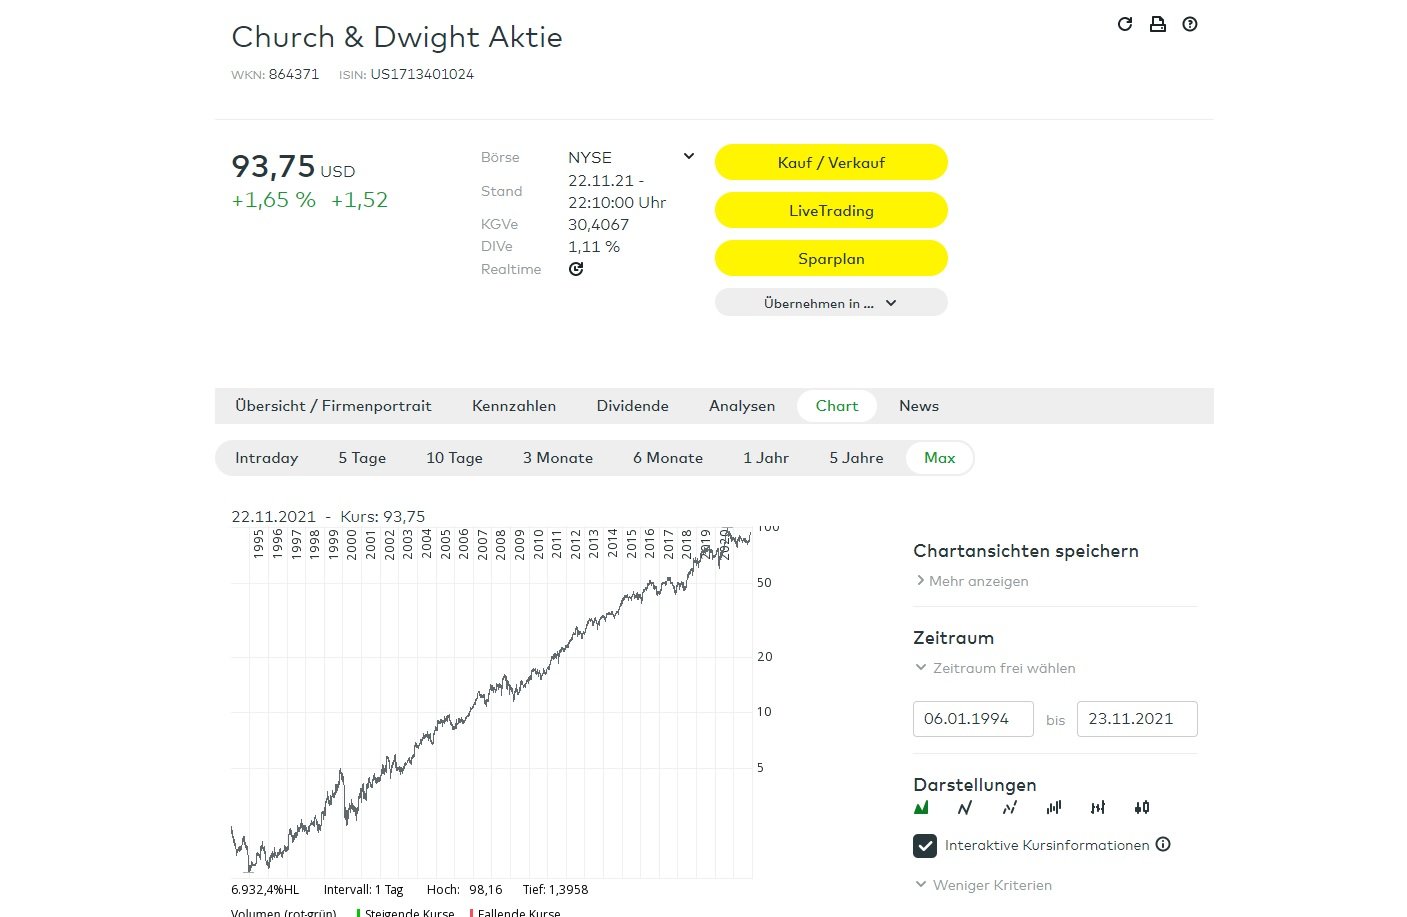Open the help question mark icon
Screen dimensions: 1407x917
(x=1190, y=24)
